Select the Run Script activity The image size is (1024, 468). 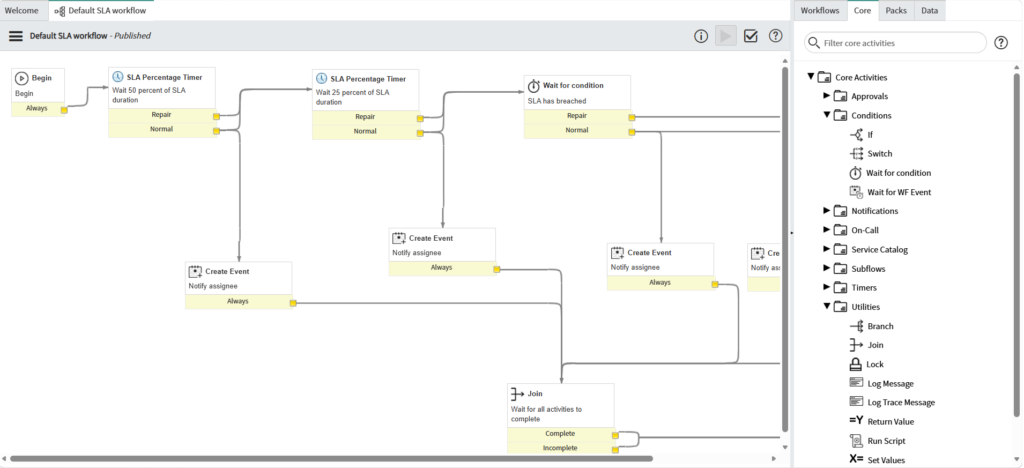pos(884,441)
